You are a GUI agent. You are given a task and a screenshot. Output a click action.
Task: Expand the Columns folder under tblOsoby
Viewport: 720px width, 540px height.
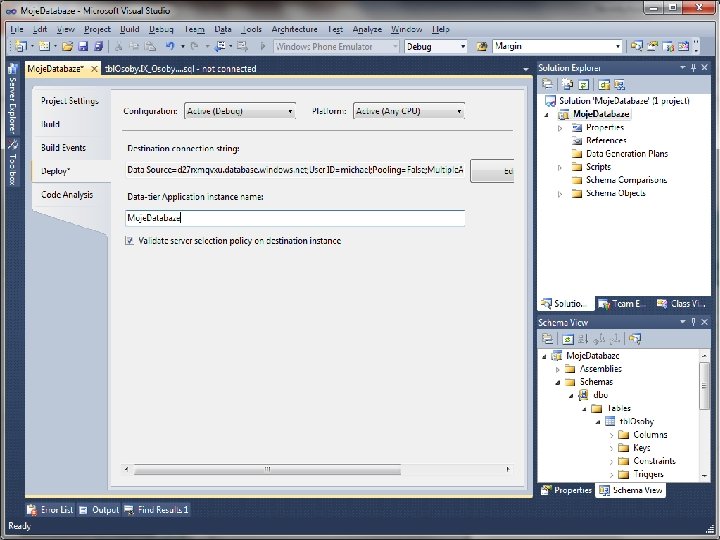click(x=611, y=435)
